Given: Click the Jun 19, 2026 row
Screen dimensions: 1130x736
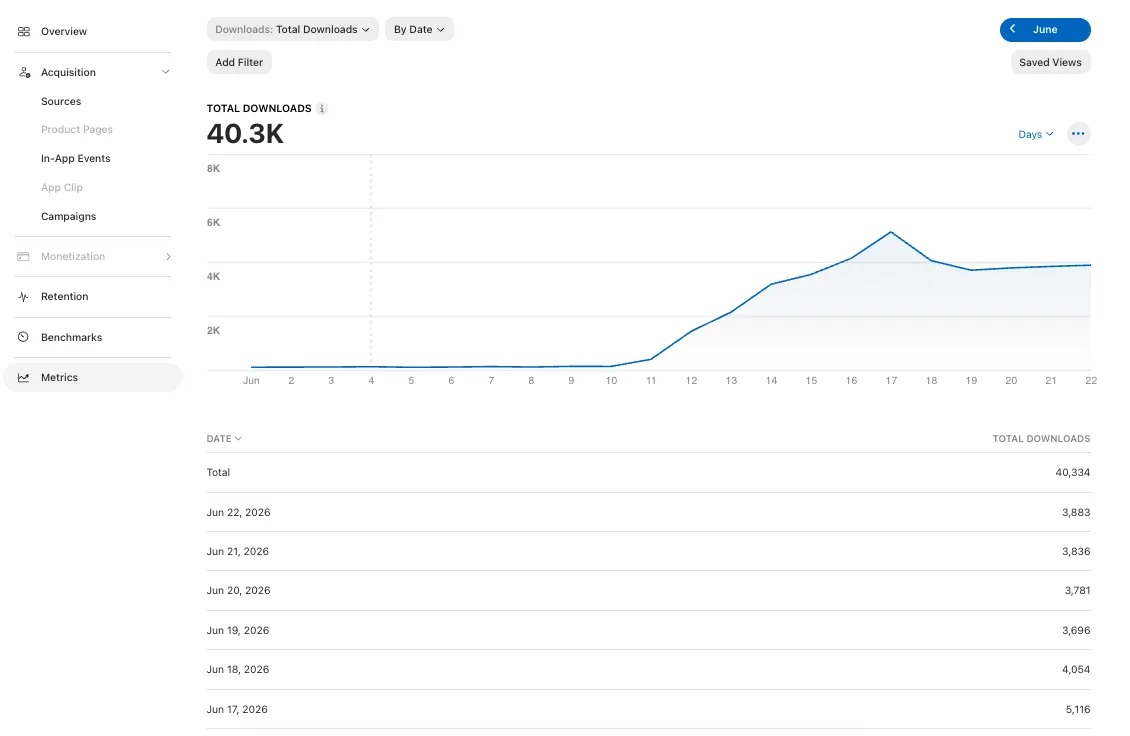Looking at the screenshot, I should [x=649, y=630].
